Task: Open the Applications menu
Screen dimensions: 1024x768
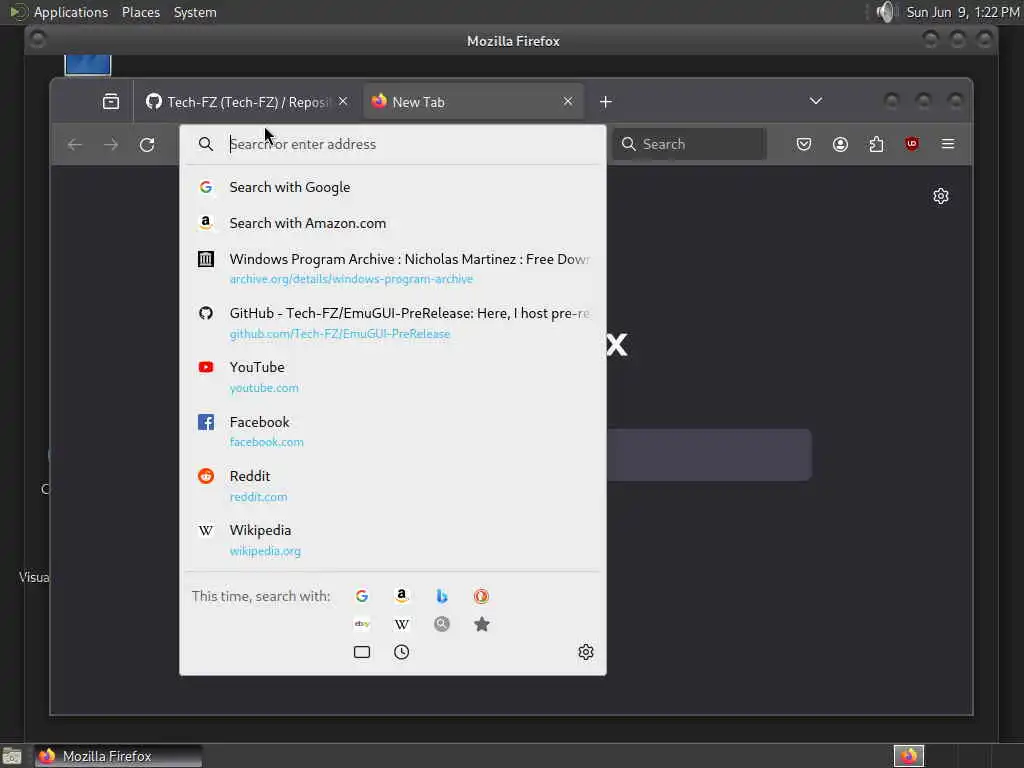Action: tap(71, 12)
